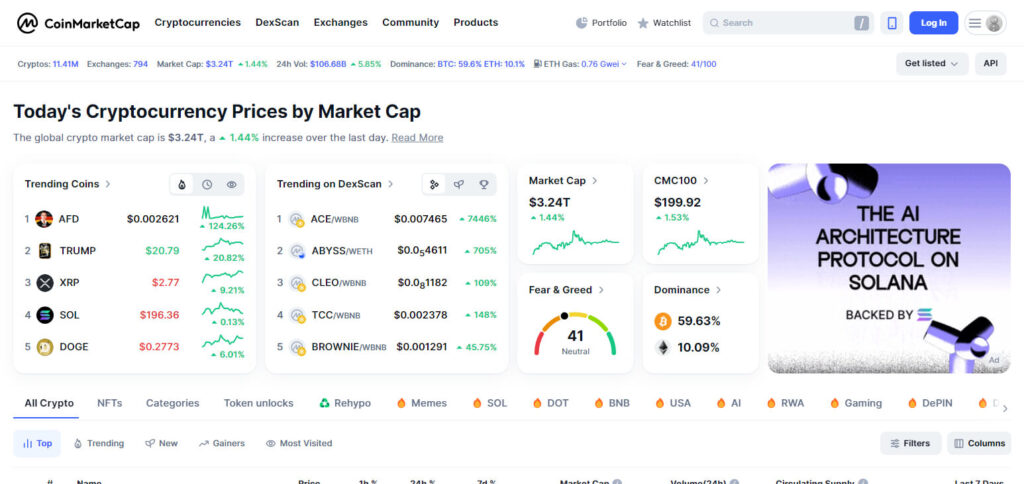The image size is (1024, 484).
Task: Show most visited coins with eye icon
Action: (x=231, y=185)
